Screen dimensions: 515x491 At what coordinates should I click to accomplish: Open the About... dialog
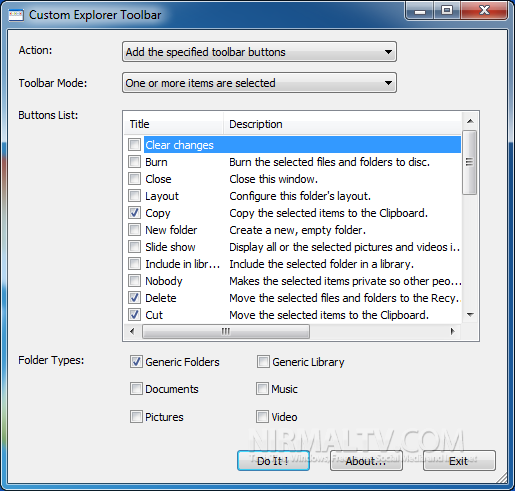pyautogui.click(x=366, y=461)
